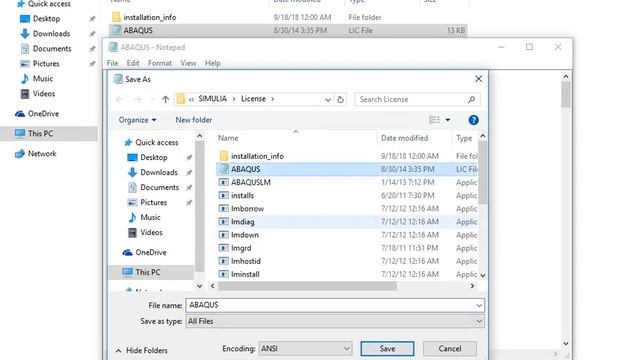Click the Save button
Image resolution: width=640 pixels, height=360 pixels.
pyautogui.click(x=387, y=349)
